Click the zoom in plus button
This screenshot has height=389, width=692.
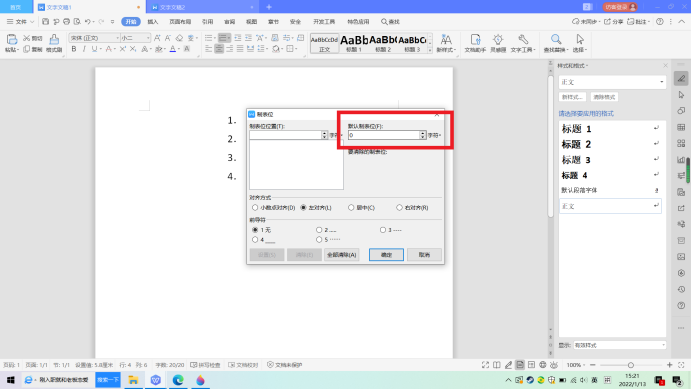pyautogui.click(x=669, y=365)
